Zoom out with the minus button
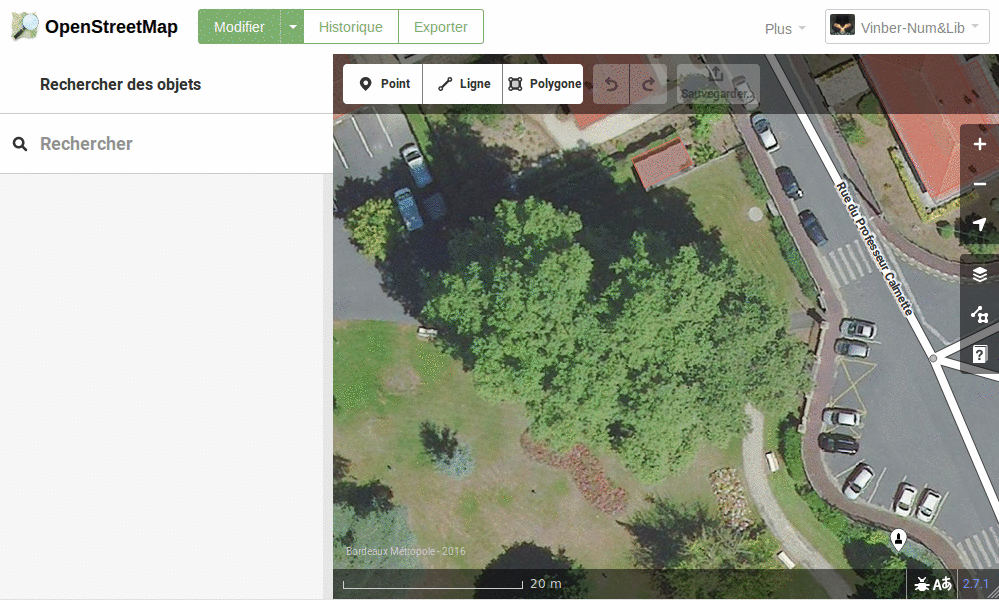Screen dimensions: 999x600 (980, 184)
